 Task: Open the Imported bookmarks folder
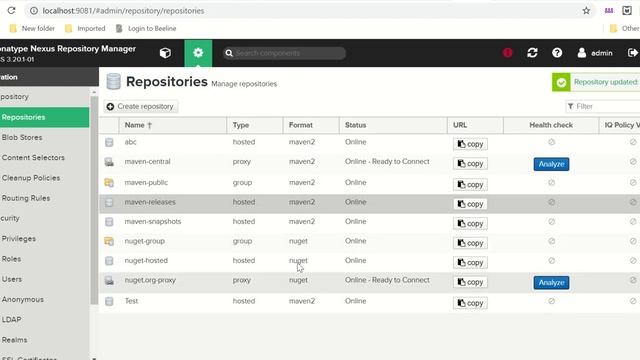[x=85, y=29]
